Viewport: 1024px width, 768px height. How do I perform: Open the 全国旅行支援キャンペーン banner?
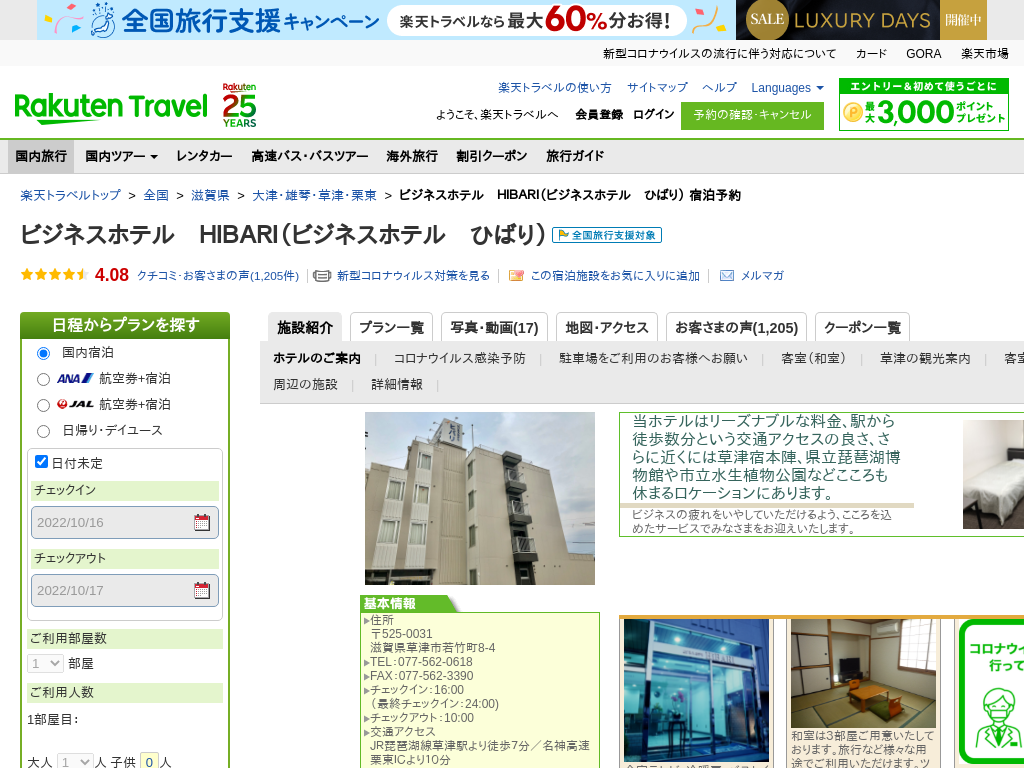pos(385,20)
